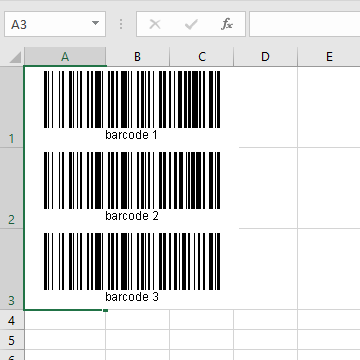Click the barcode 2 image
The width and height of the screenshot is (360, 360).
[132, 180]
